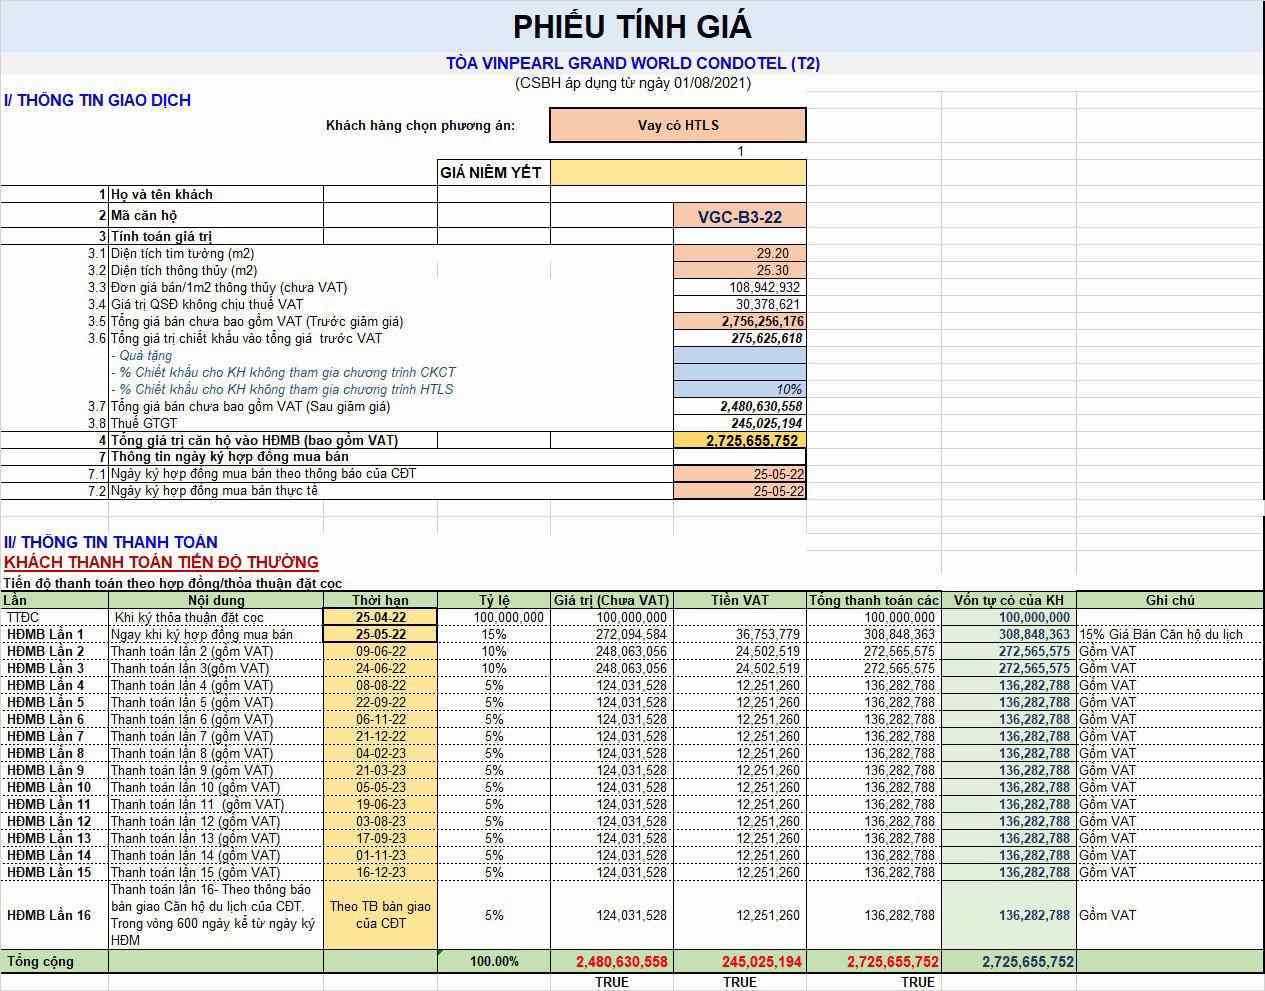Select the 'Tỷ lệ' column header
Image resolution: width=1265 pixels, height=991 pixels.
pos(494,601)
